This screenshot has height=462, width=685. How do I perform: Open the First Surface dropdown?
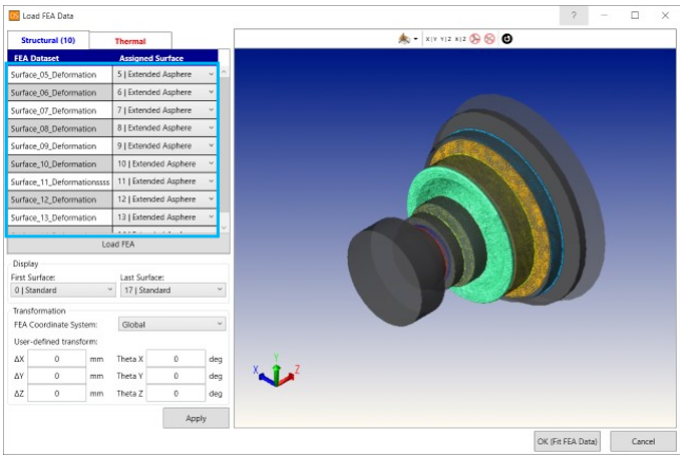coord(63,290)
